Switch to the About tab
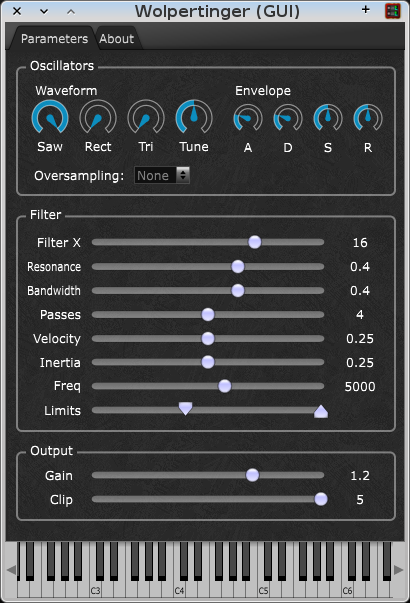 coord(117,38)
